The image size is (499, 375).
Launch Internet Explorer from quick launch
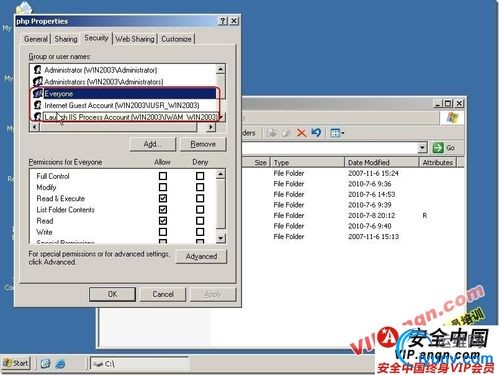[60, 364]
